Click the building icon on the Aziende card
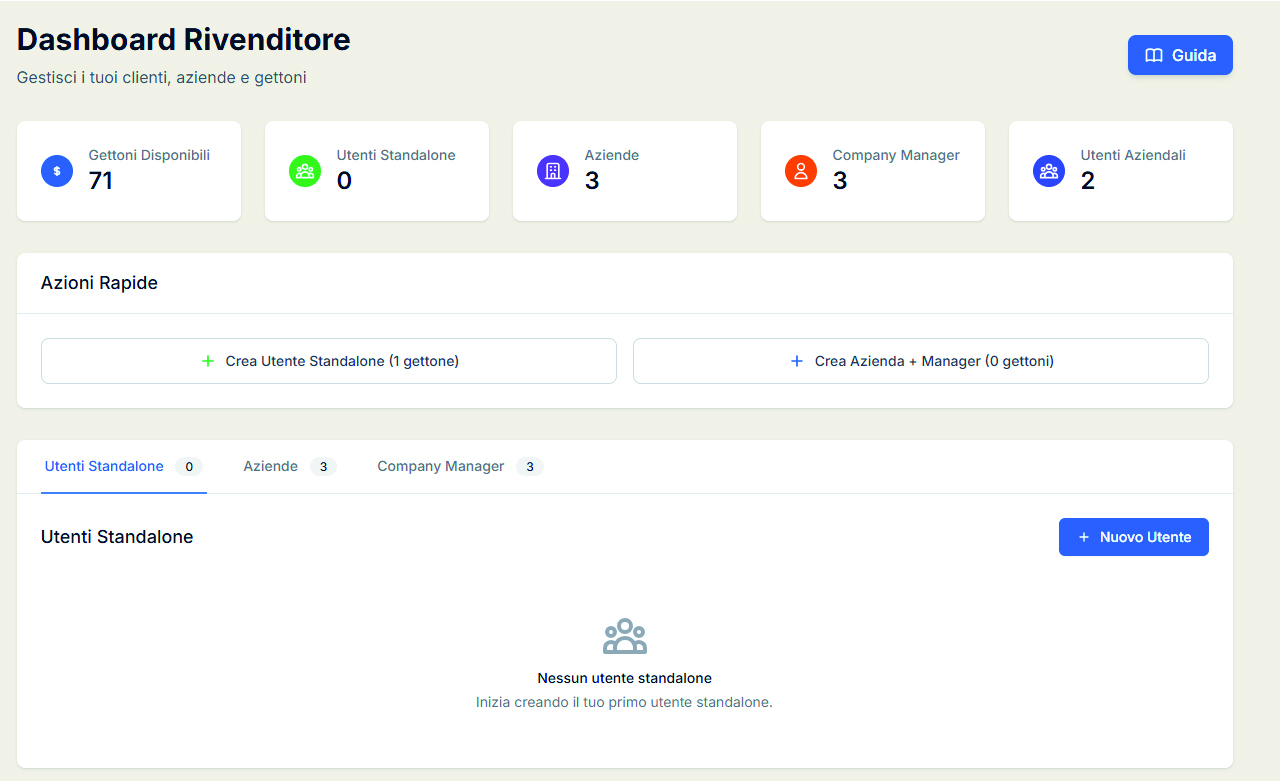The image size is (1281, 781). [553, 171]
